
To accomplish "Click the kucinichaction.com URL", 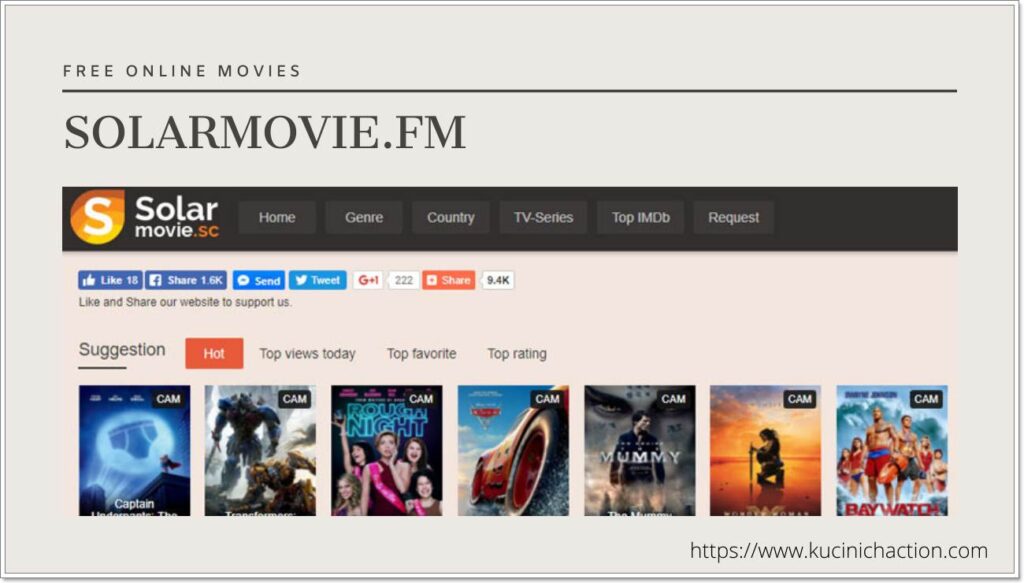I will coord(839,550).
